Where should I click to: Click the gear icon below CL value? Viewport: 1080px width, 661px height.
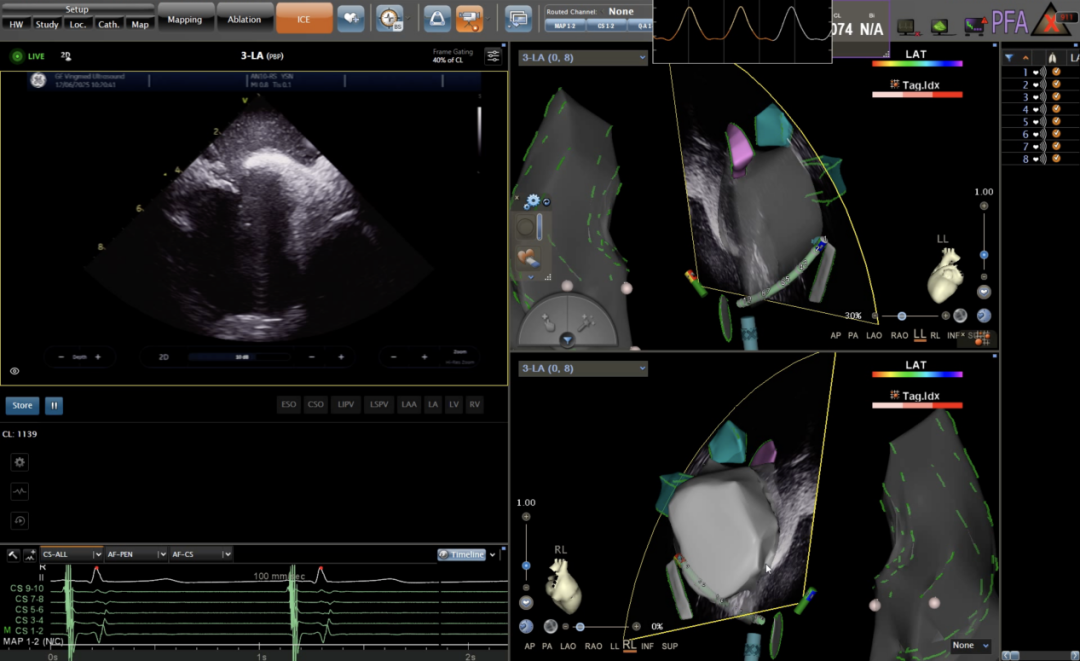pyautogui.click(x=19, y=462)
